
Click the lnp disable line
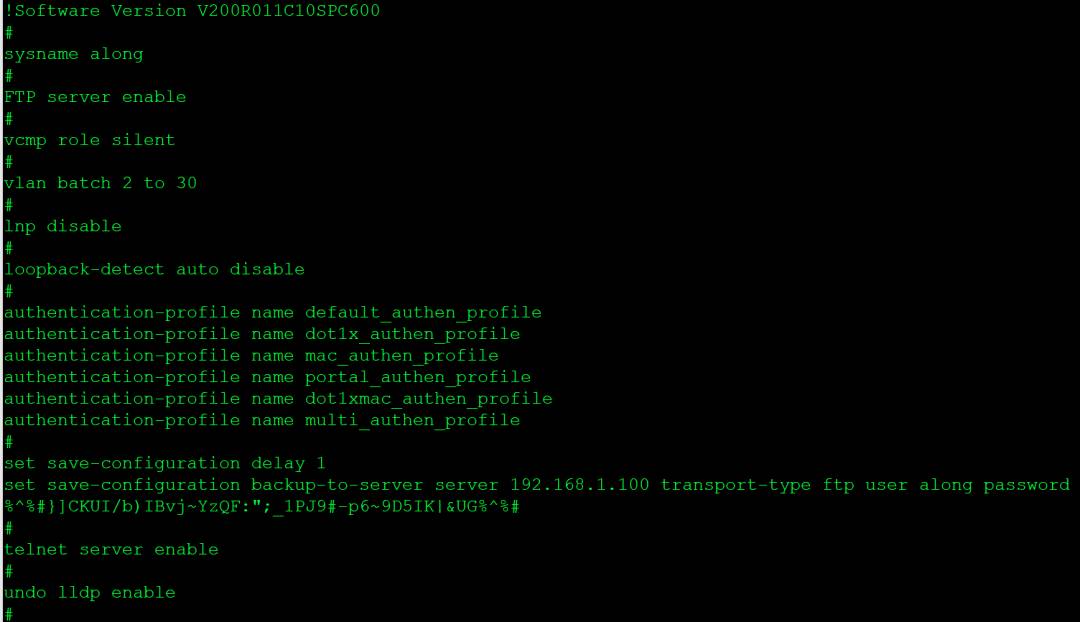coord(63,227)
